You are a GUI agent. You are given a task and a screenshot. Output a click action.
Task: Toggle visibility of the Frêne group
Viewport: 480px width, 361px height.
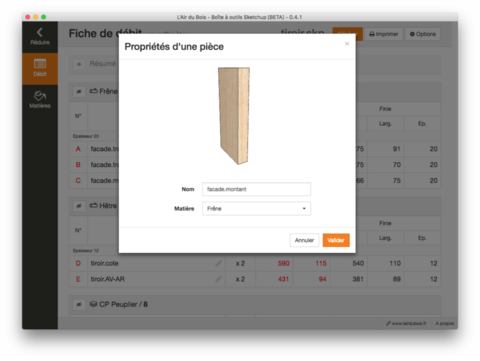coord(79,91)
